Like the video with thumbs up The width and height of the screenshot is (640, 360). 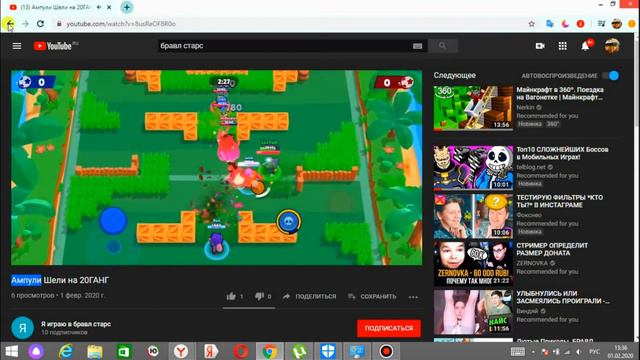[231, 296]
